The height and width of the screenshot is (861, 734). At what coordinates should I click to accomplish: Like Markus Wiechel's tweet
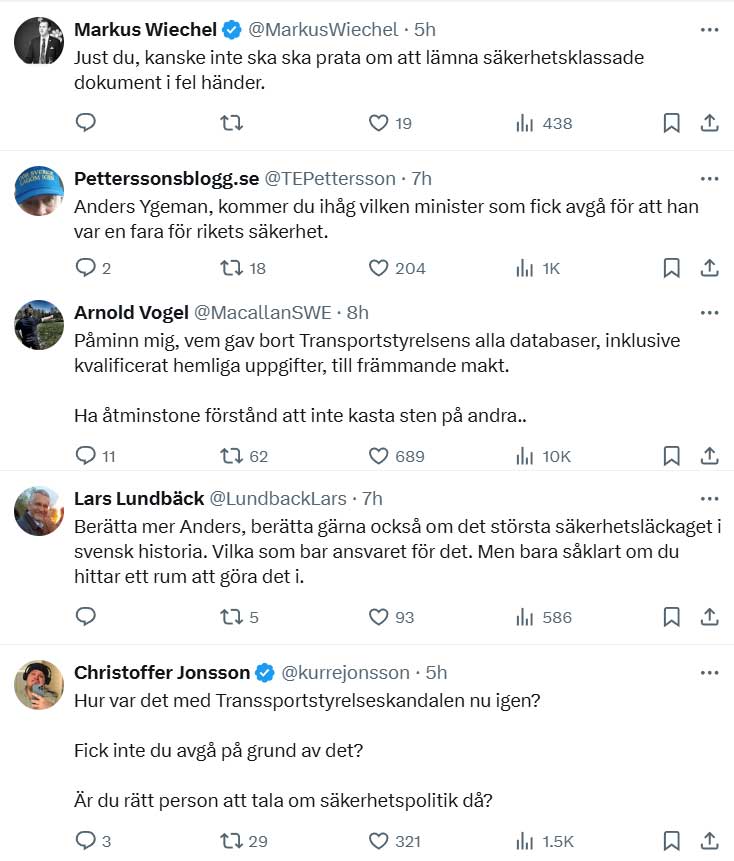378,123
